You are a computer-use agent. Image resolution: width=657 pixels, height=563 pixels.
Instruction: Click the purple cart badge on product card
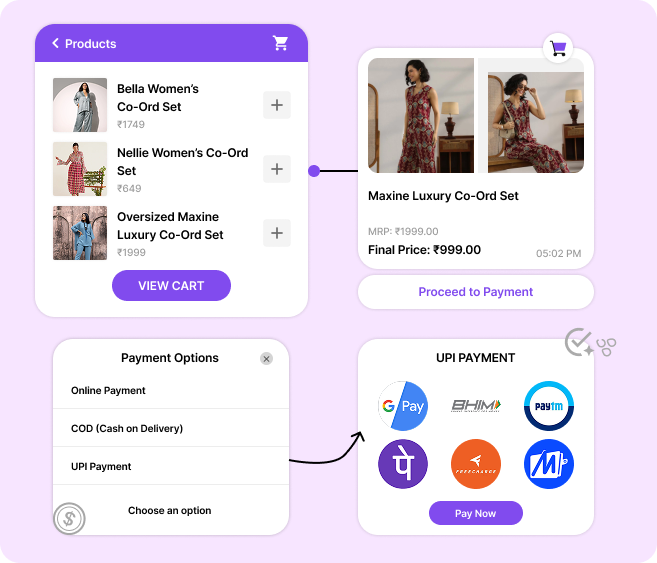[x=558, y=48]
